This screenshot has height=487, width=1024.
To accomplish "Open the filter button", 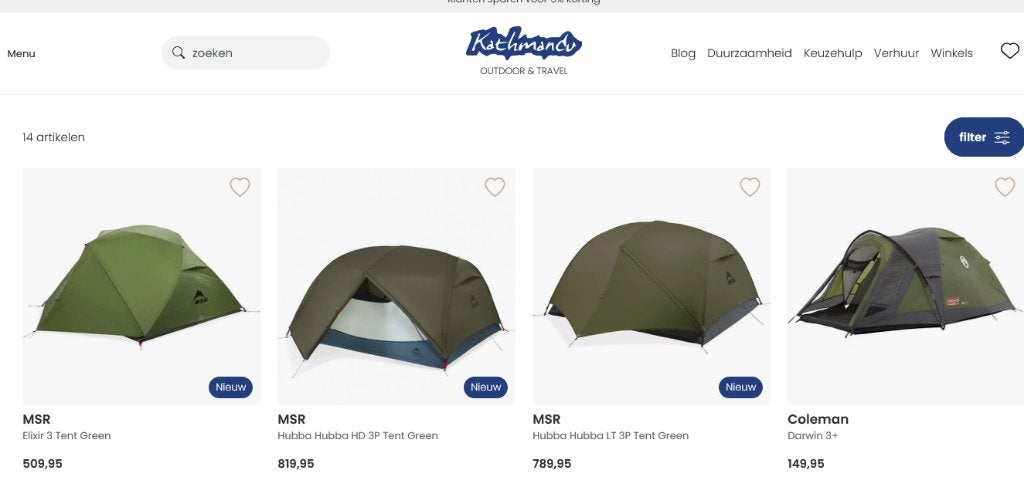I will (x=984, y=137).
